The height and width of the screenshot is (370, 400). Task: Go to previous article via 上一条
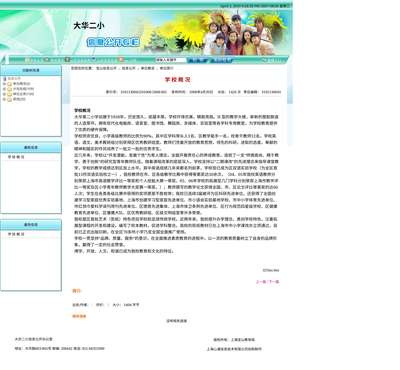click(261, 282)
